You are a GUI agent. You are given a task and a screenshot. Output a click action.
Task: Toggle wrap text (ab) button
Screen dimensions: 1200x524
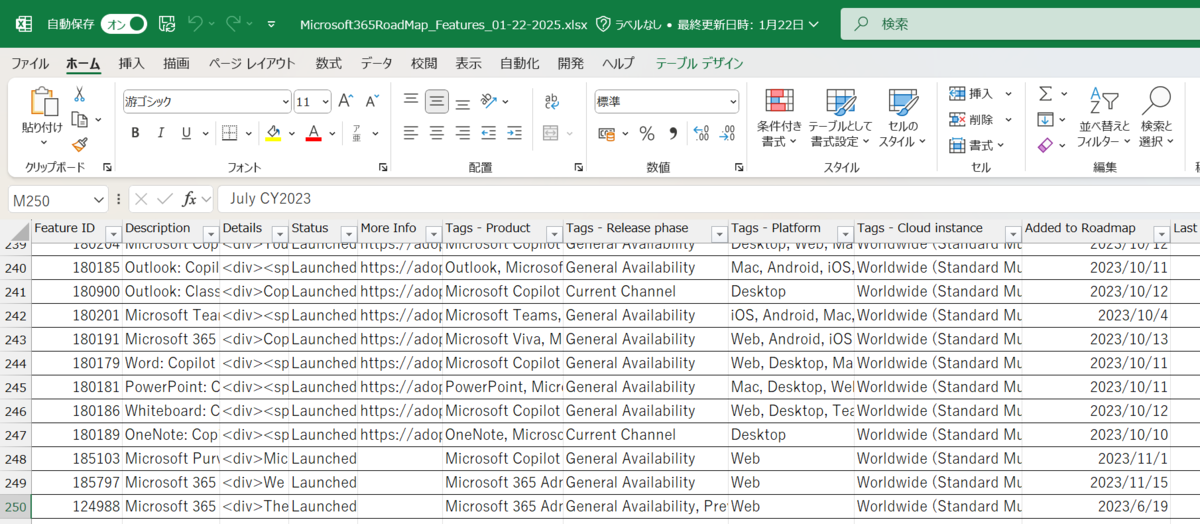[x=551, y=101]
